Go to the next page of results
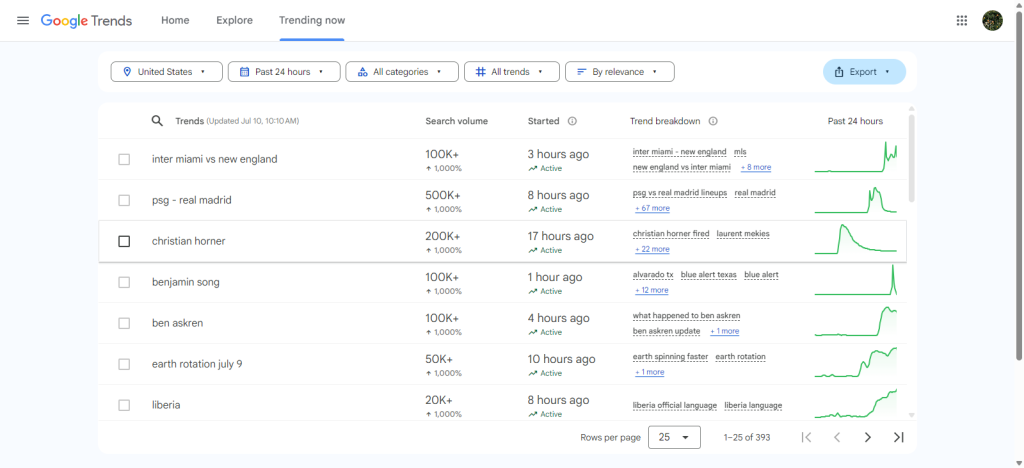1024x468 pixels. click(868, 437)
